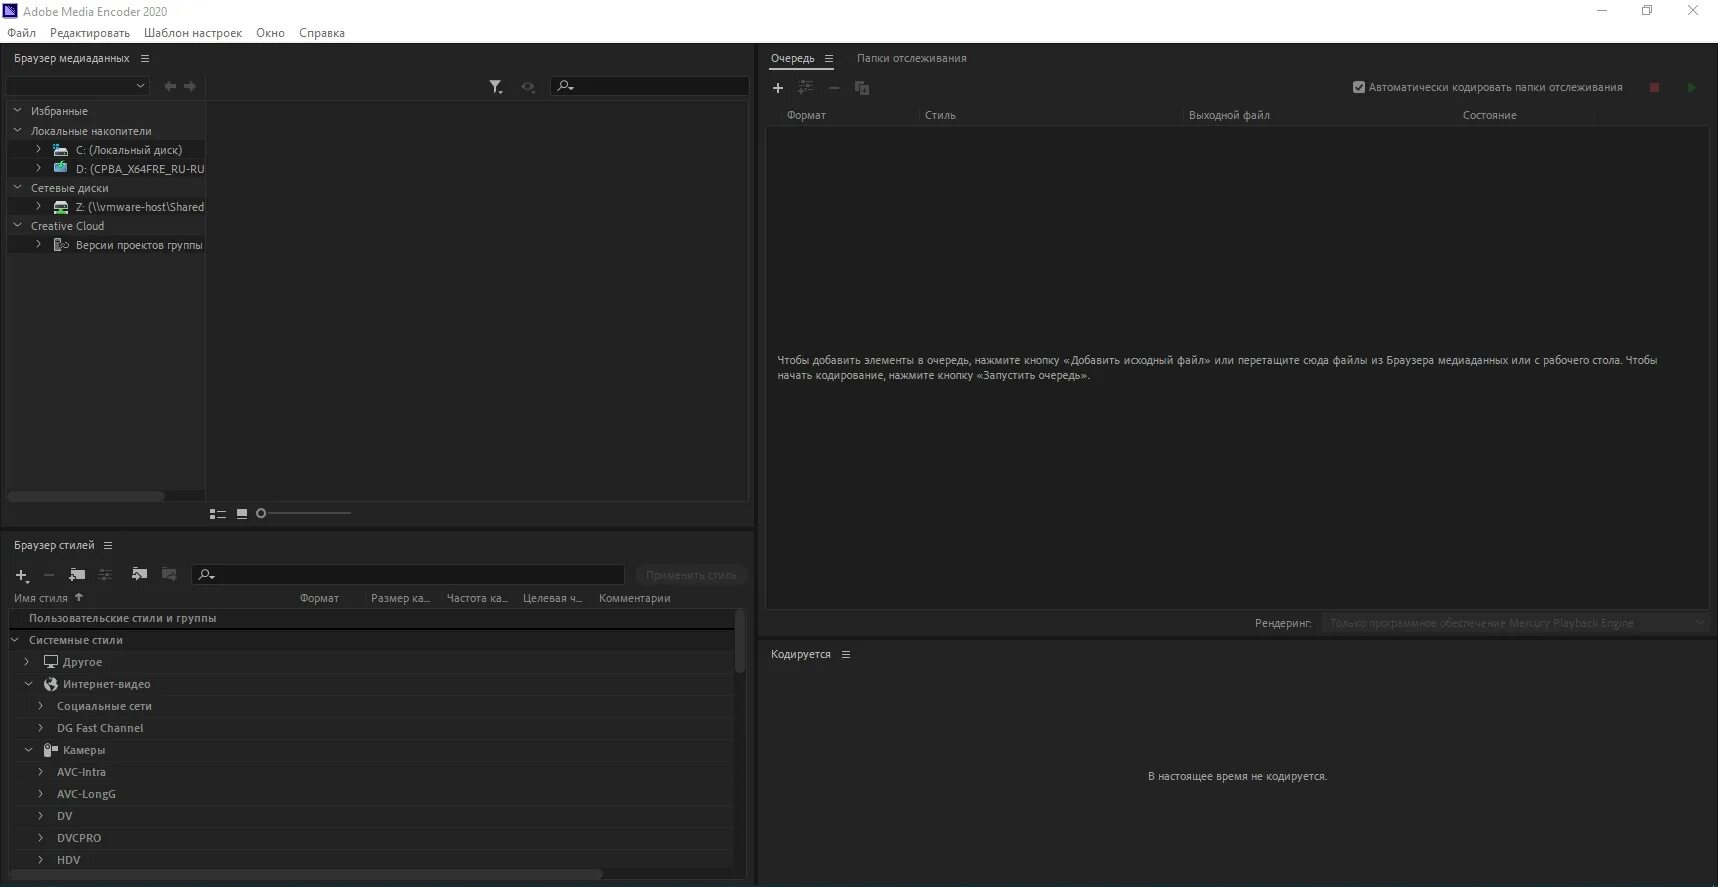
Task: Create a new preset with the plus icon
Action: pyautogui.click(x=22, y=575)
